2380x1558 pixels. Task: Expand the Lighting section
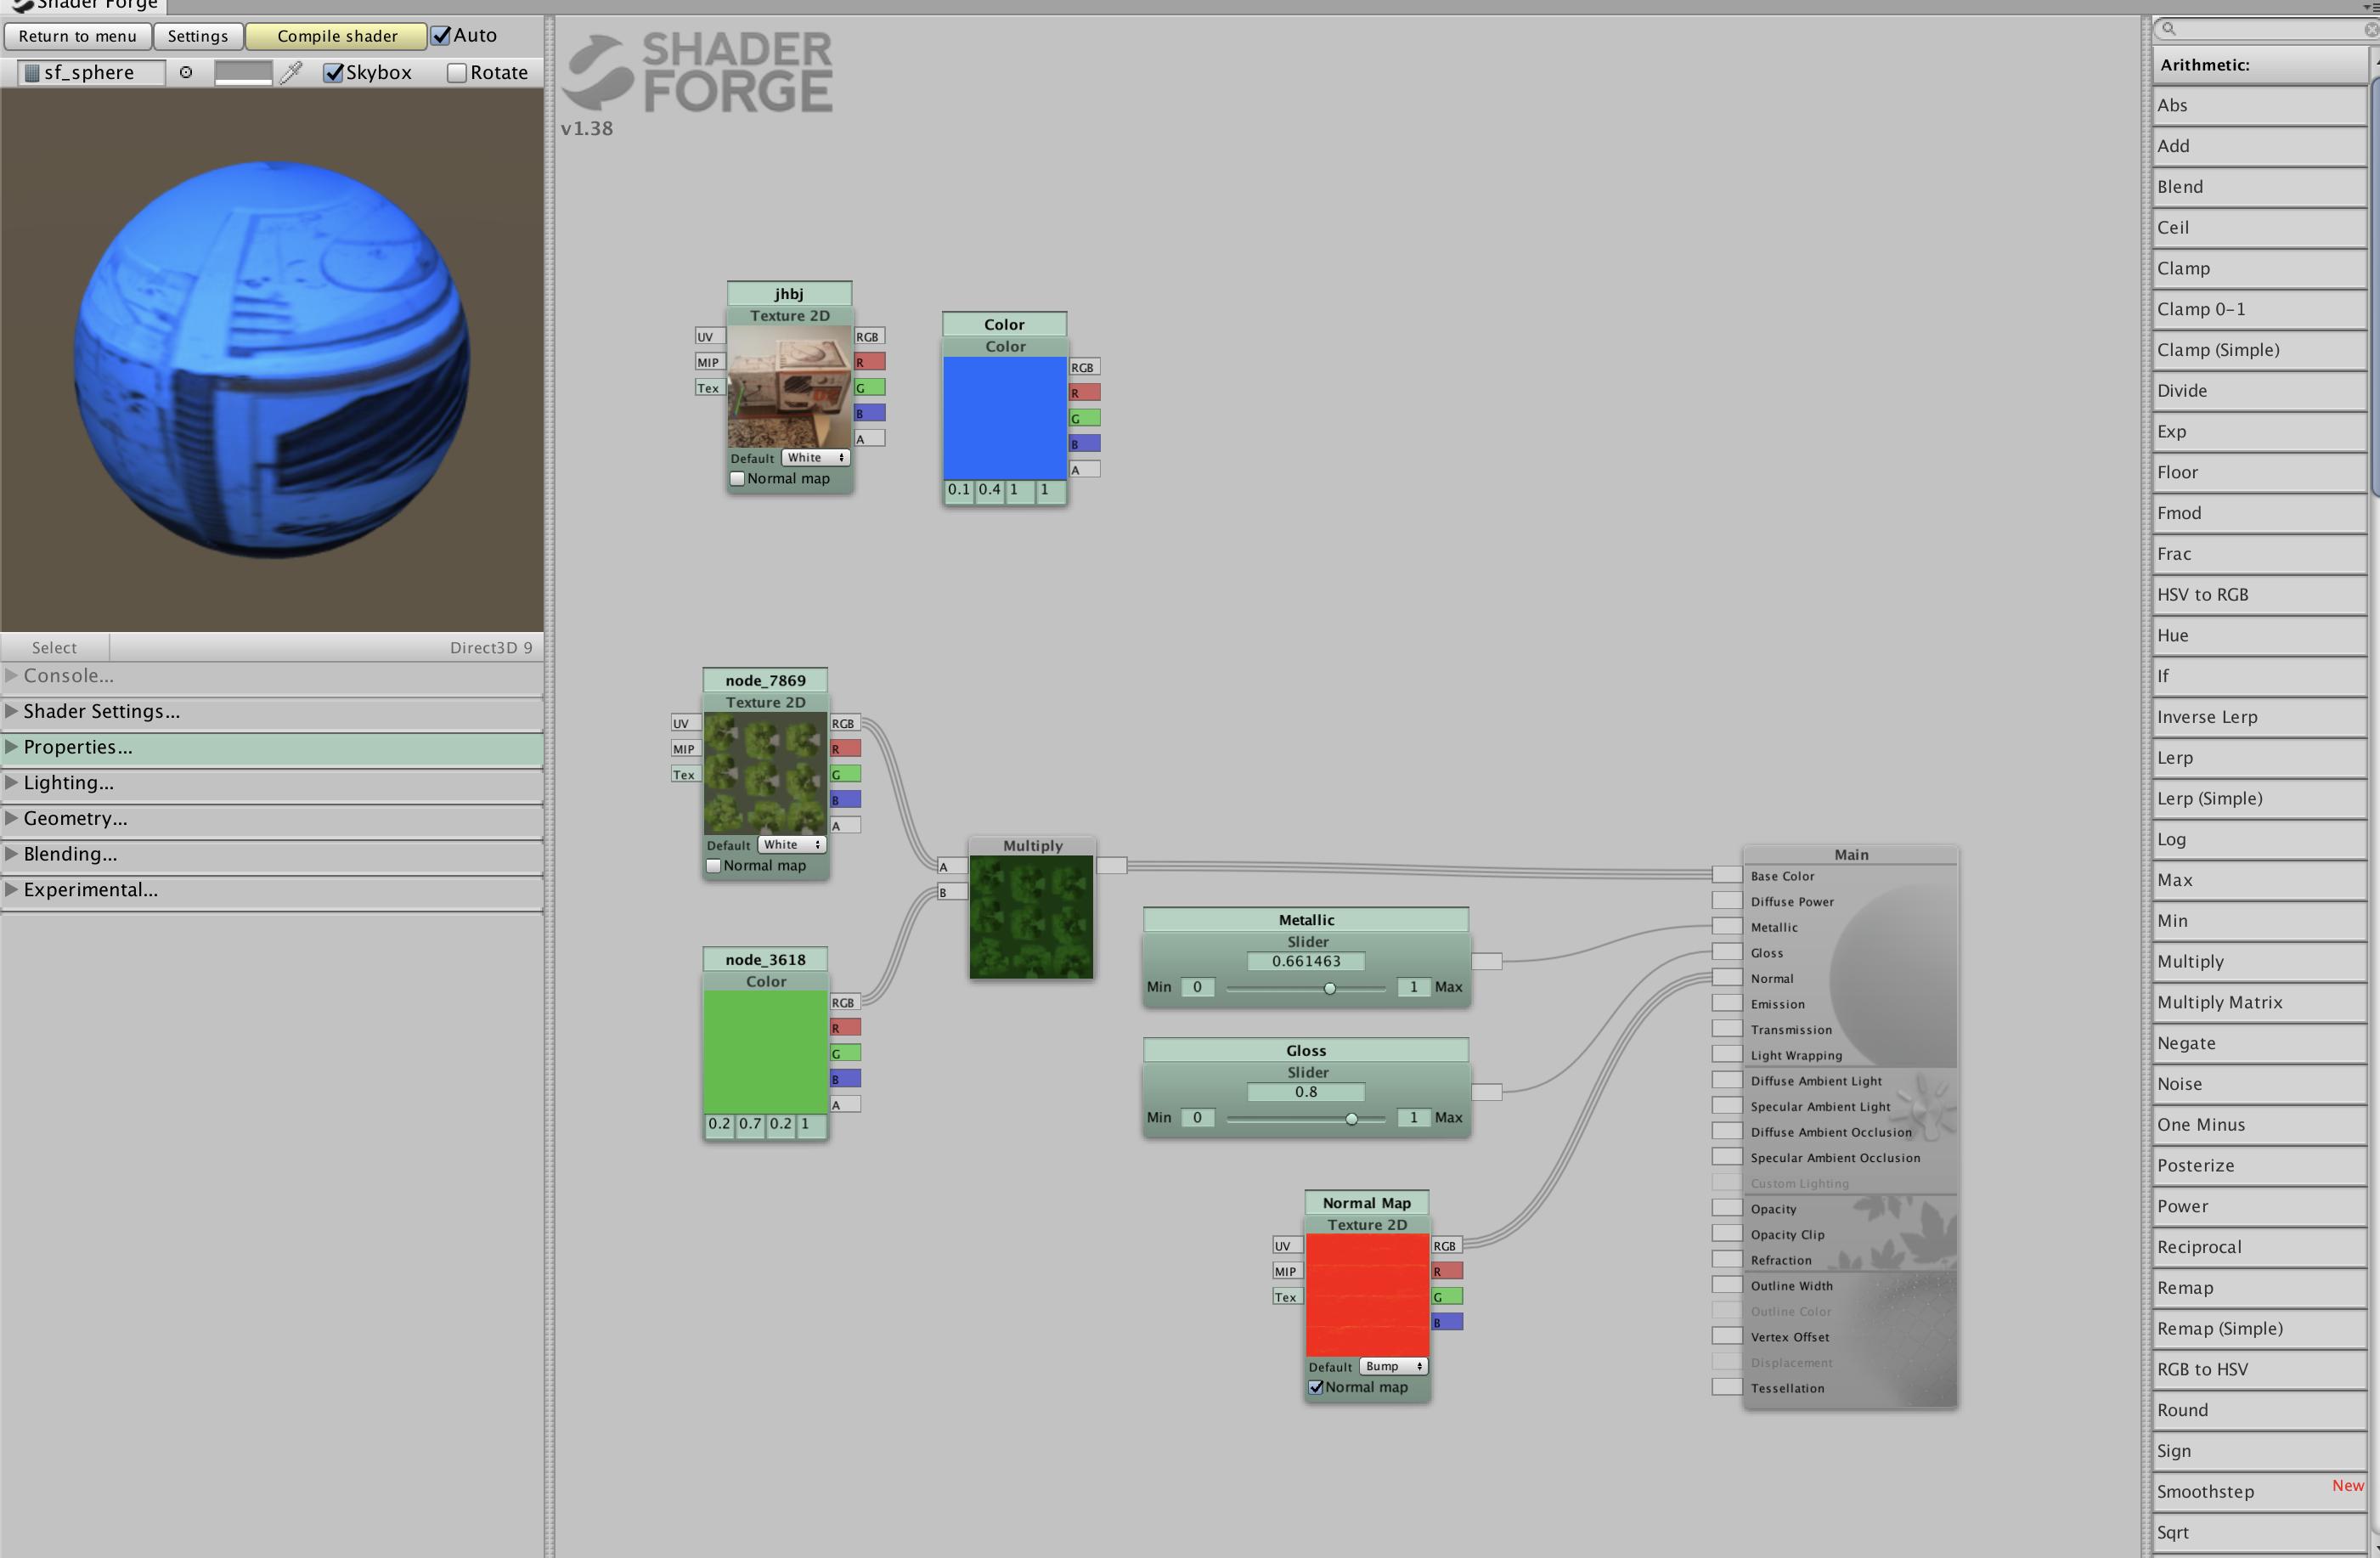point(68,782)
